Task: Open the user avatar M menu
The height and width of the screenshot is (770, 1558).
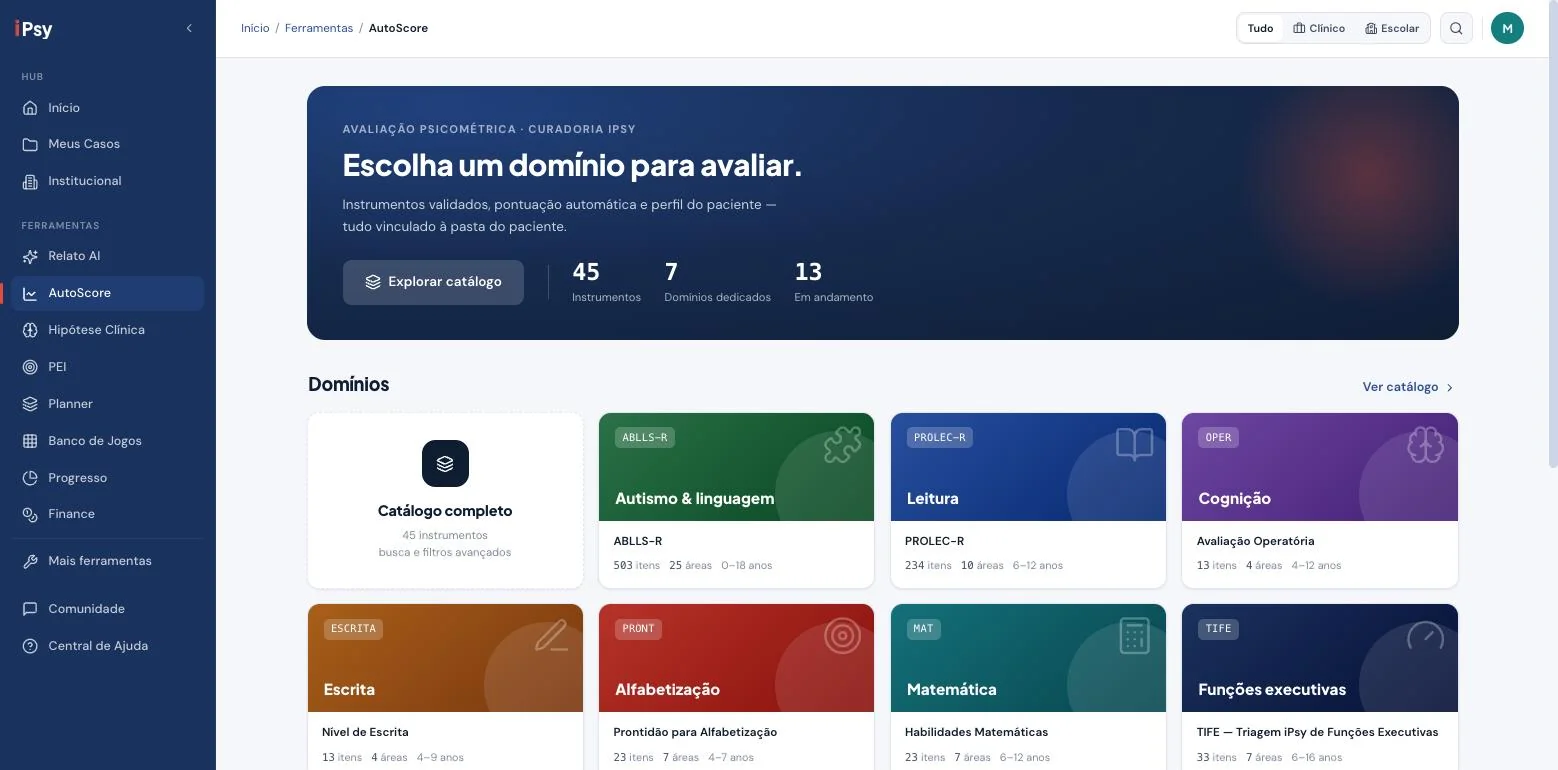Action: coord(1507,28)
